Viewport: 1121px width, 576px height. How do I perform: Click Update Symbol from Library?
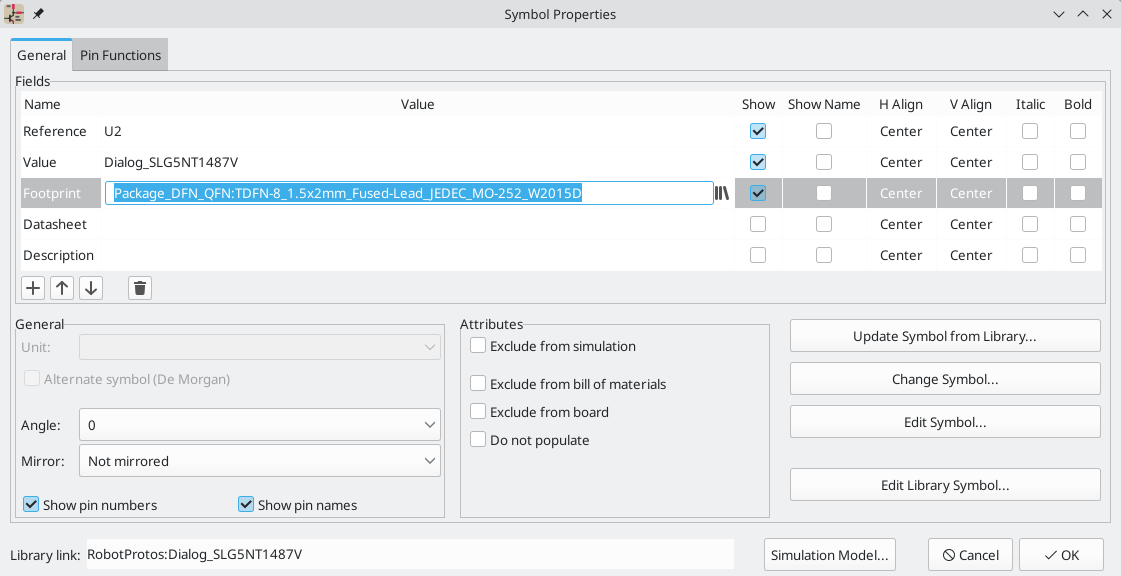coord(944,336)
